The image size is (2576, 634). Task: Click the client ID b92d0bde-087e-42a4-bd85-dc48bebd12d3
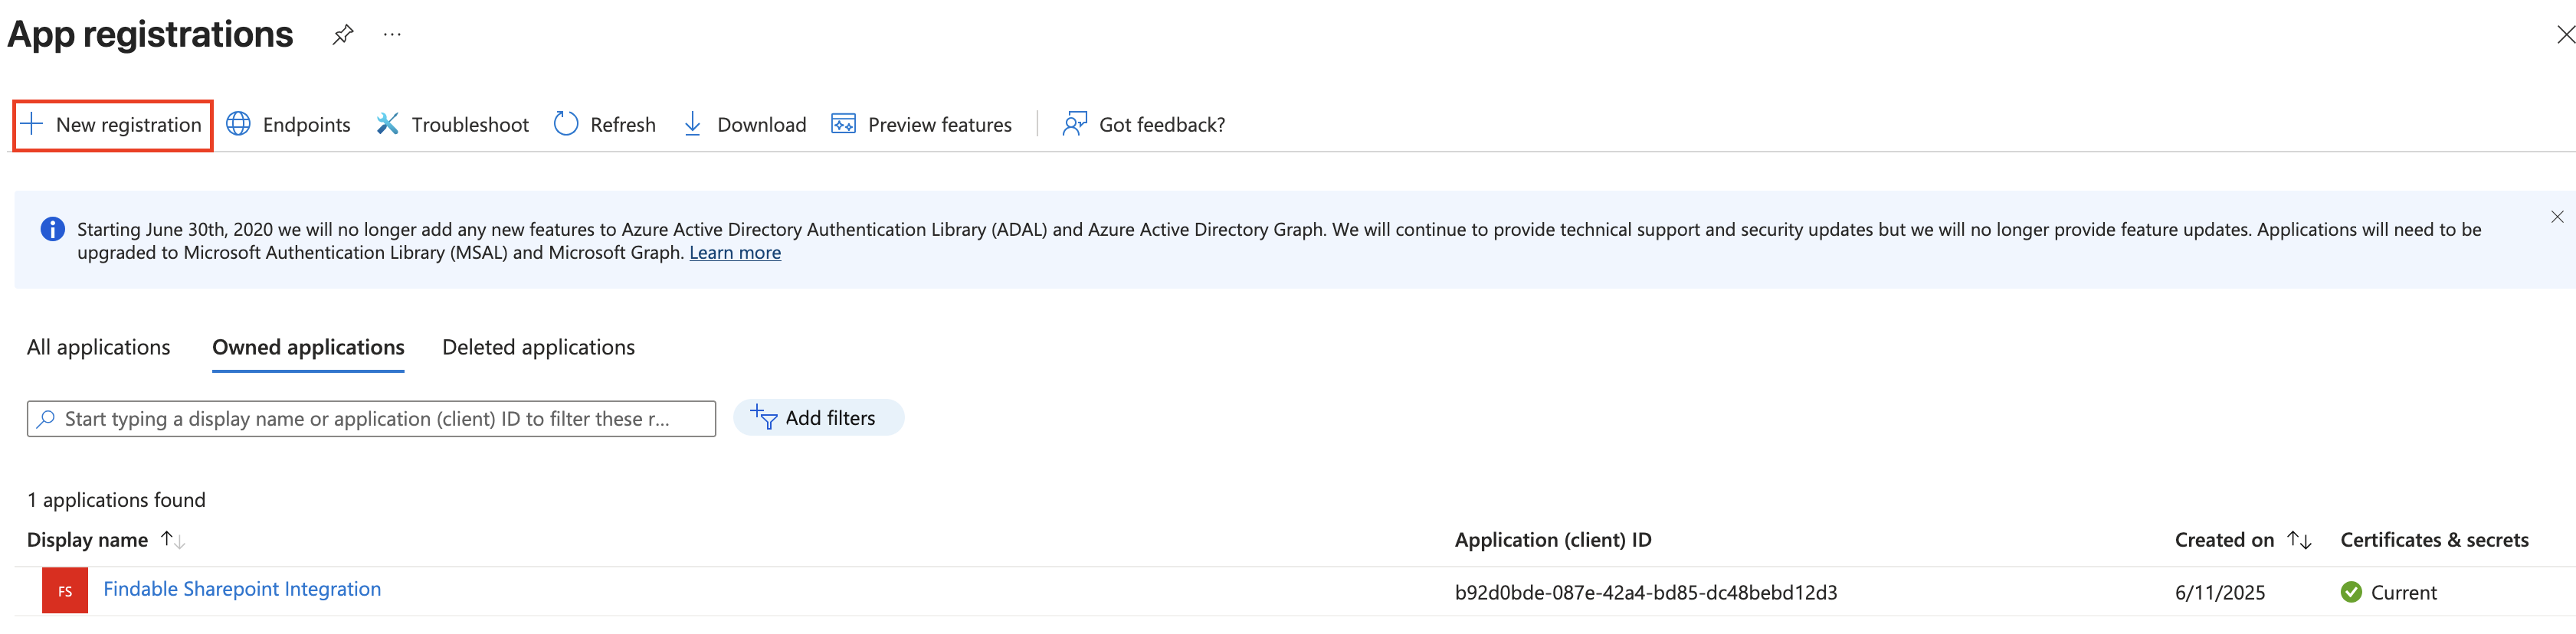pyautogui.click(x=1646, y=592)
